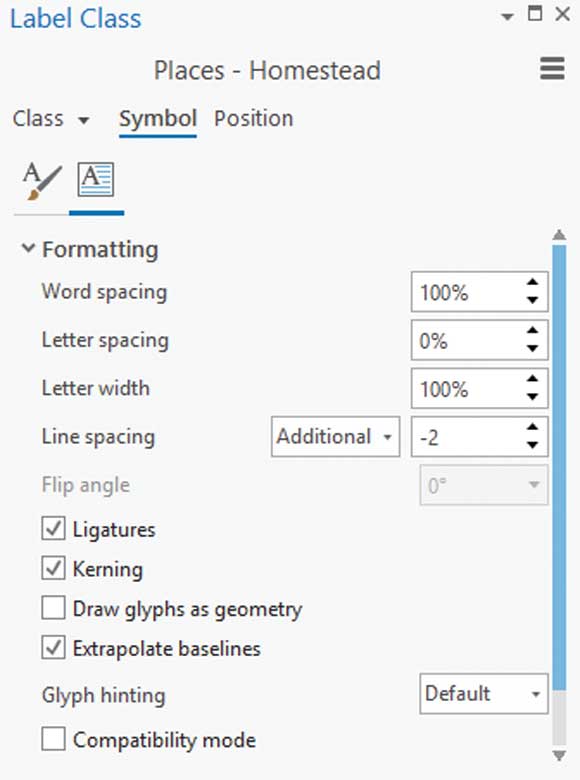Open the Line spacing Additional dropdown
This screenshot has height=780, width=580.
(x=335, y=437)
